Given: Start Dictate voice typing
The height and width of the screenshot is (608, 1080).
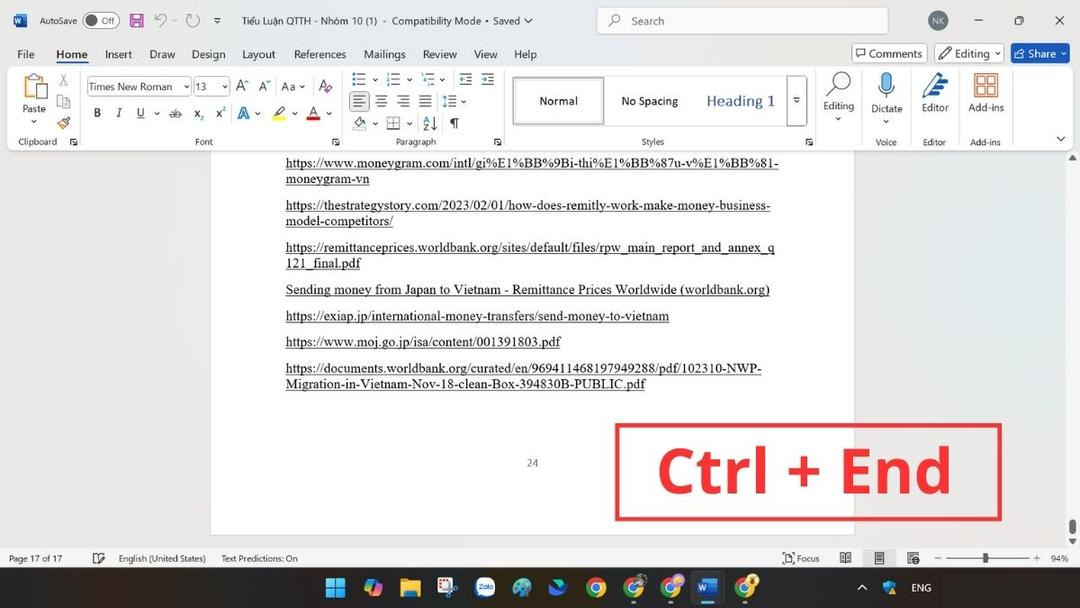Looking at the screenshot, I should [886, 95].
